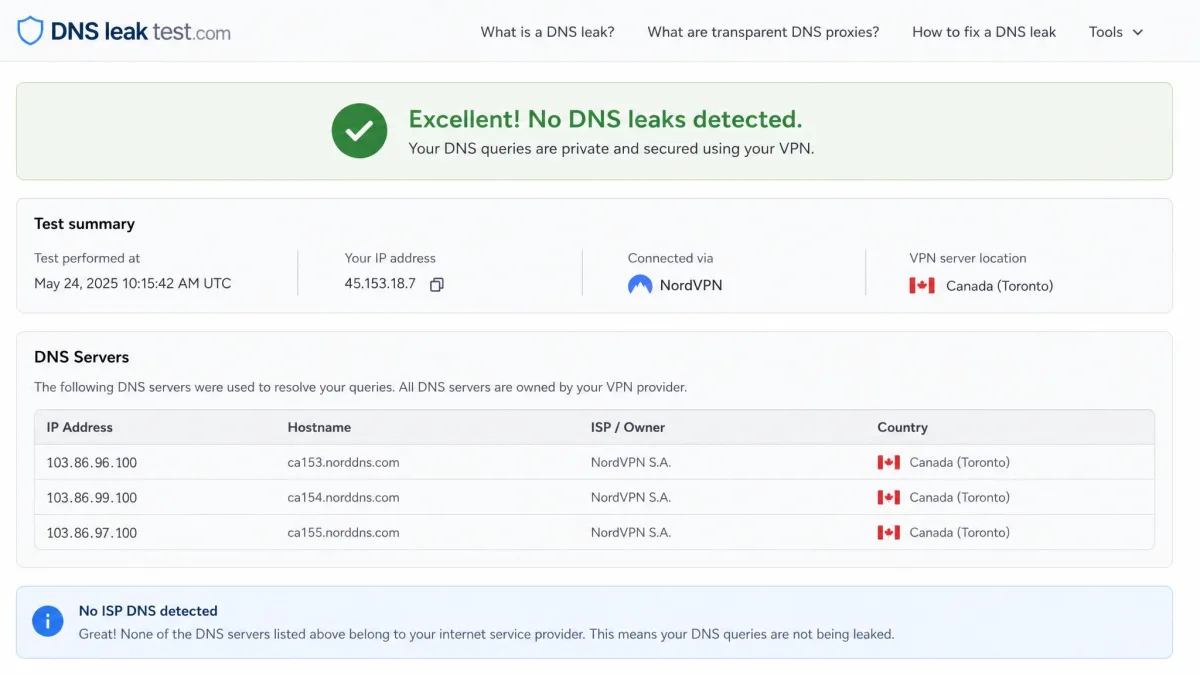Click the VPN server location label
The image size is (1200, 675).
968,258
